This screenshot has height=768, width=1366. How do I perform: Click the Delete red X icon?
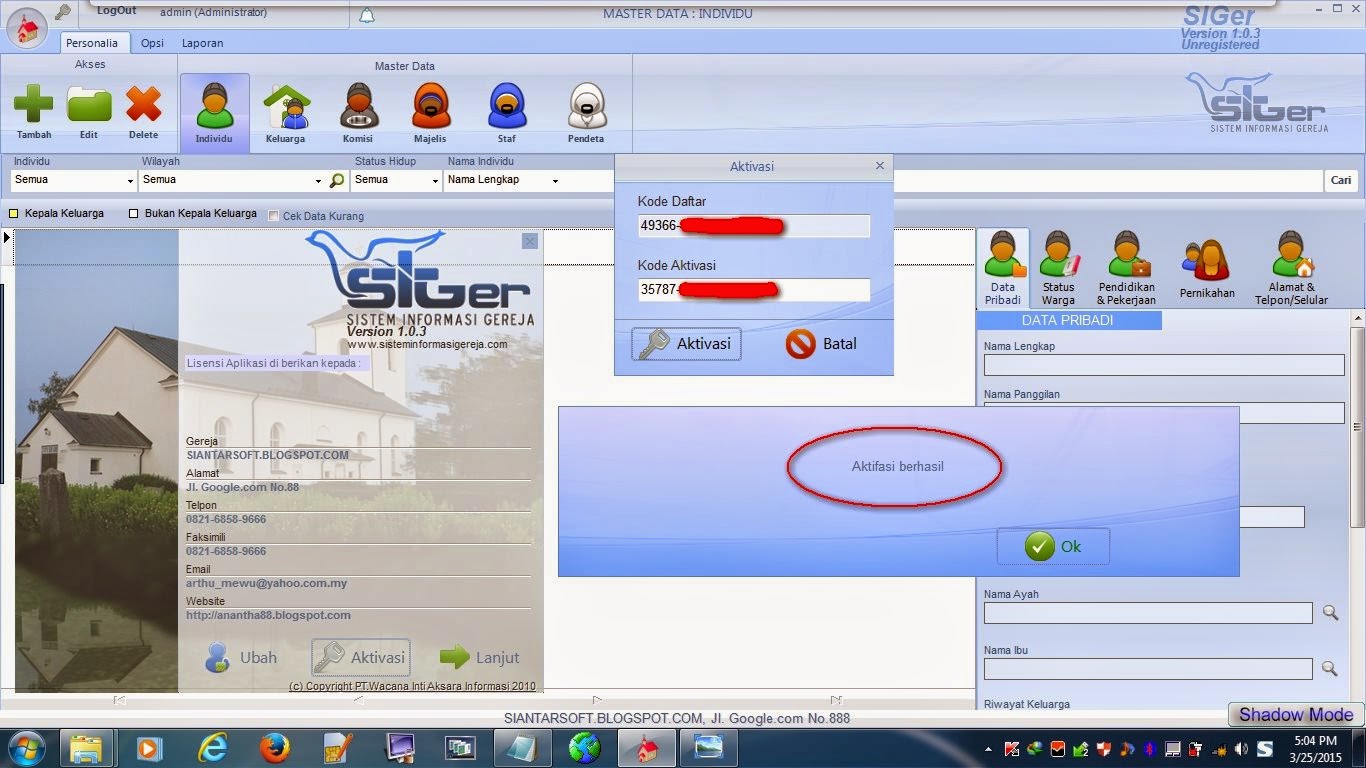(x=143, y=105)
